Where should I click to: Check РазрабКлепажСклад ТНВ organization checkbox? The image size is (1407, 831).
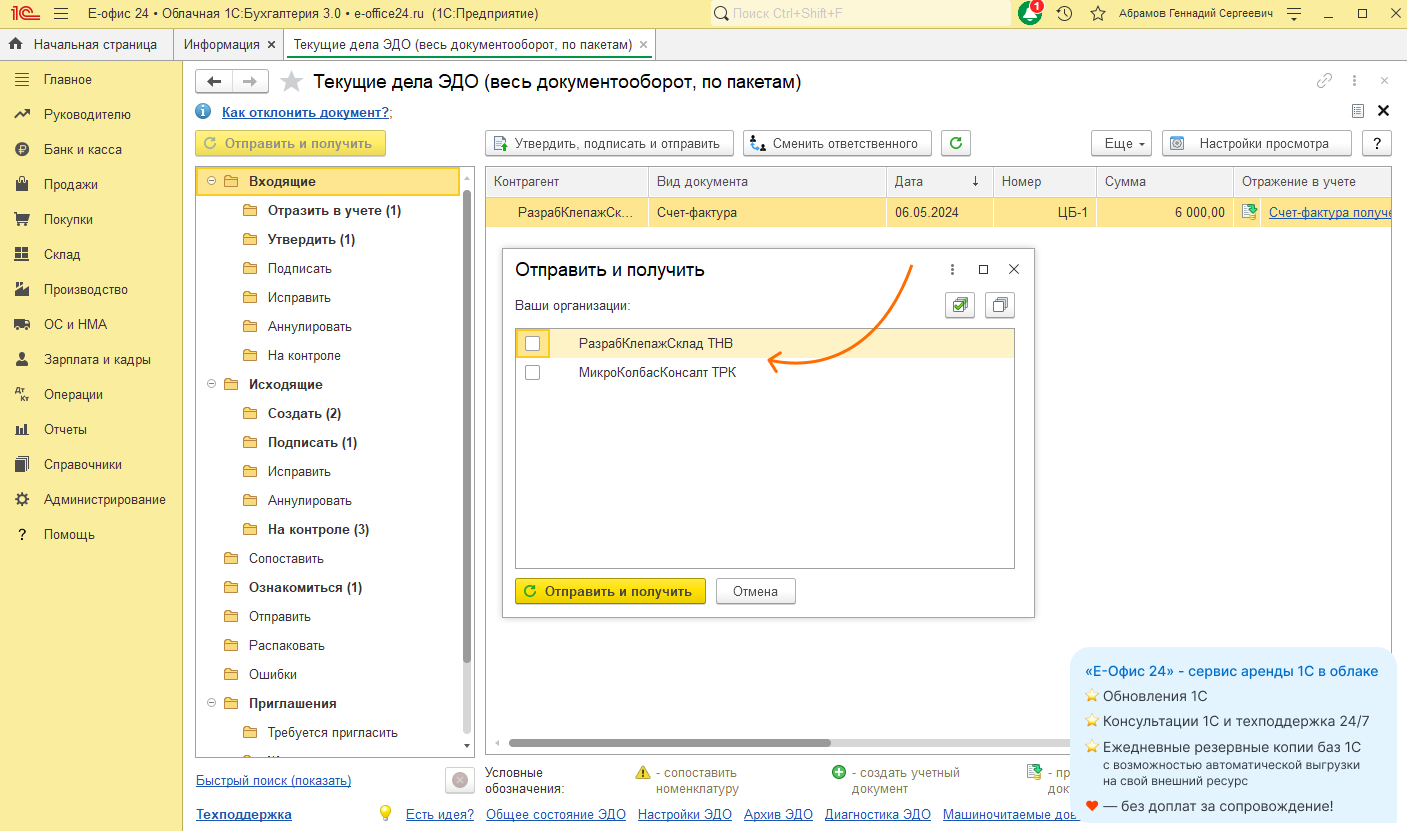tap(532, 343)
